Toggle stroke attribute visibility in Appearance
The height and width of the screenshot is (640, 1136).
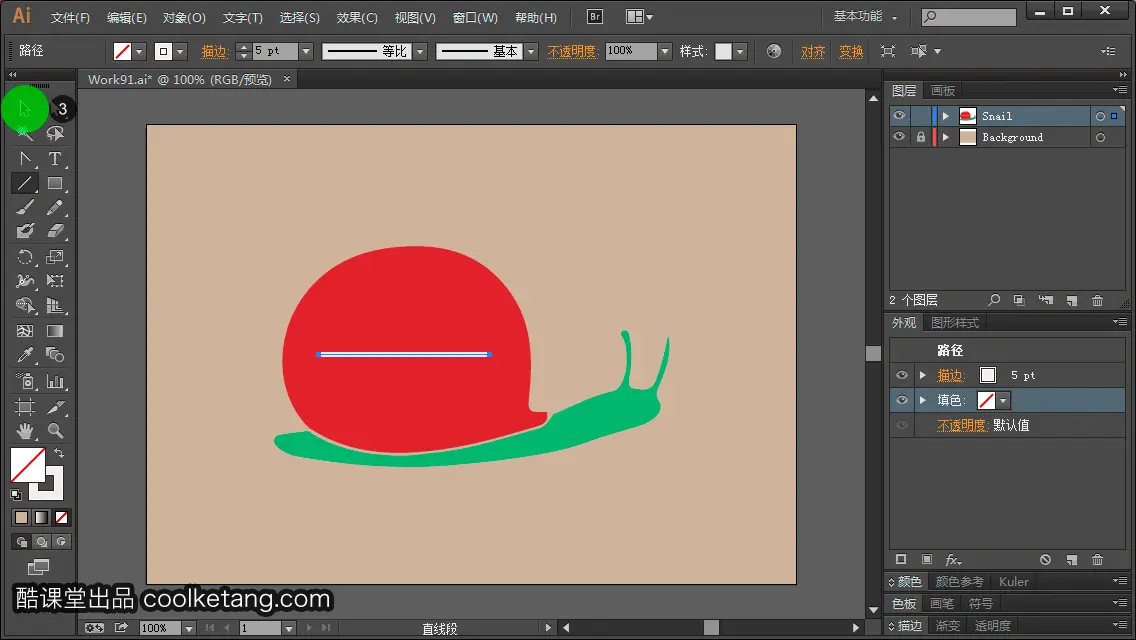pos(902,375)
